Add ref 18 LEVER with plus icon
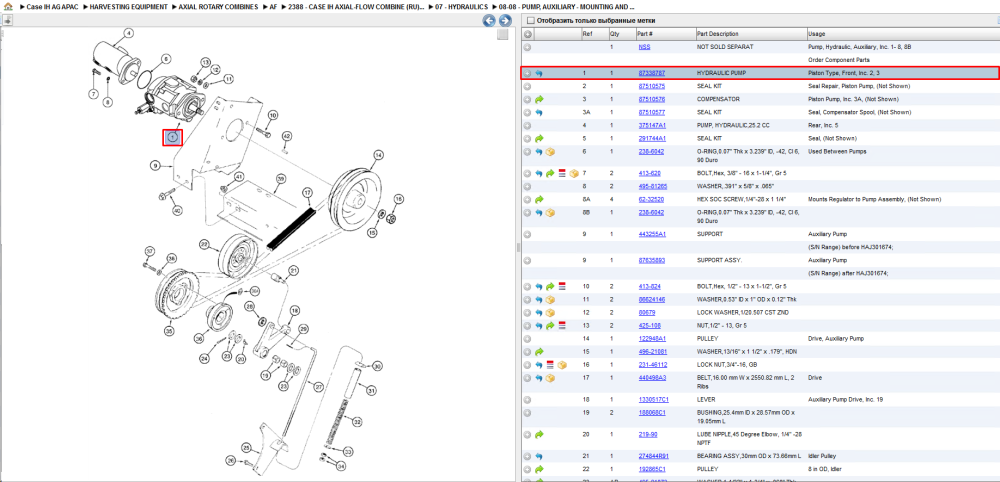This screenshot has height=482, width=1000. 527,399
